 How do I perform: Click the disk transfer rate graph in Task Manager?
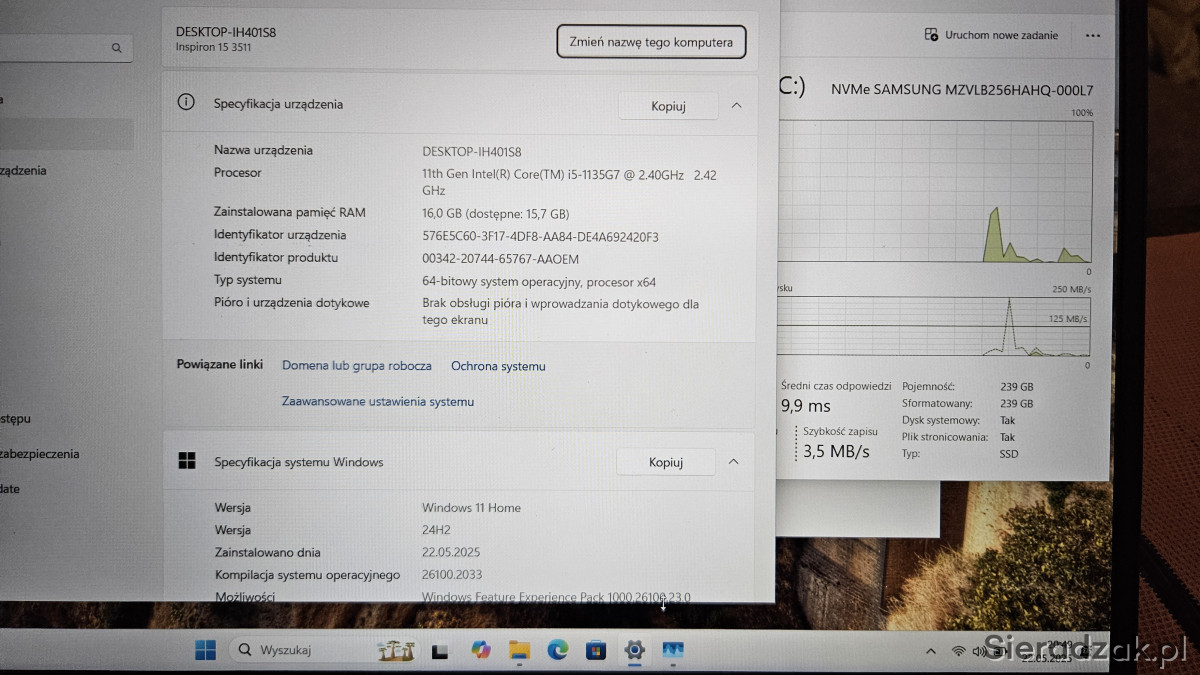[x=932, y=327]
